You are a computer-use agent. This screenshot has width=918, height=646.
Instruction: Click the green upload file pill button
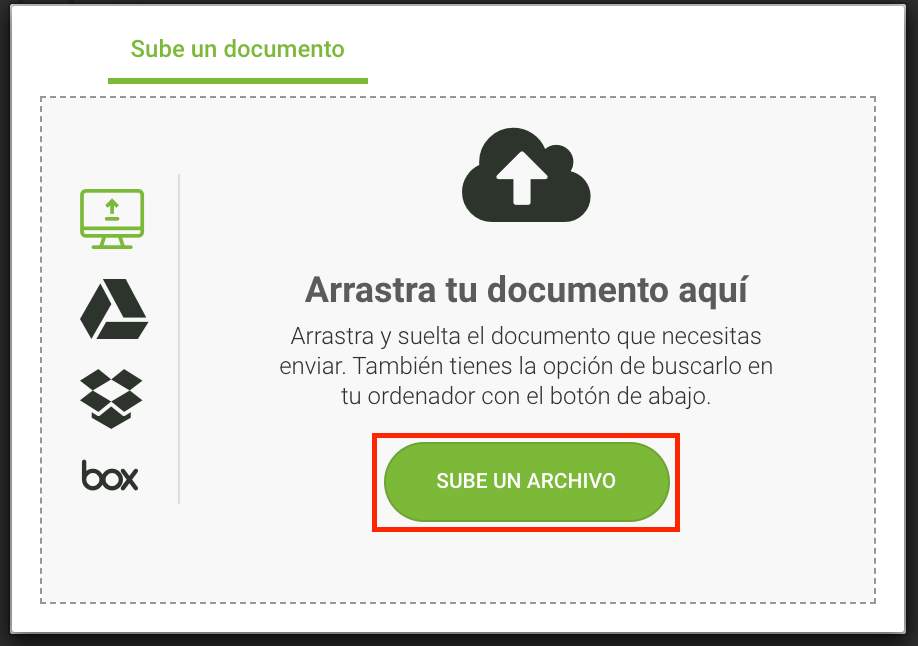click(526, 481)
